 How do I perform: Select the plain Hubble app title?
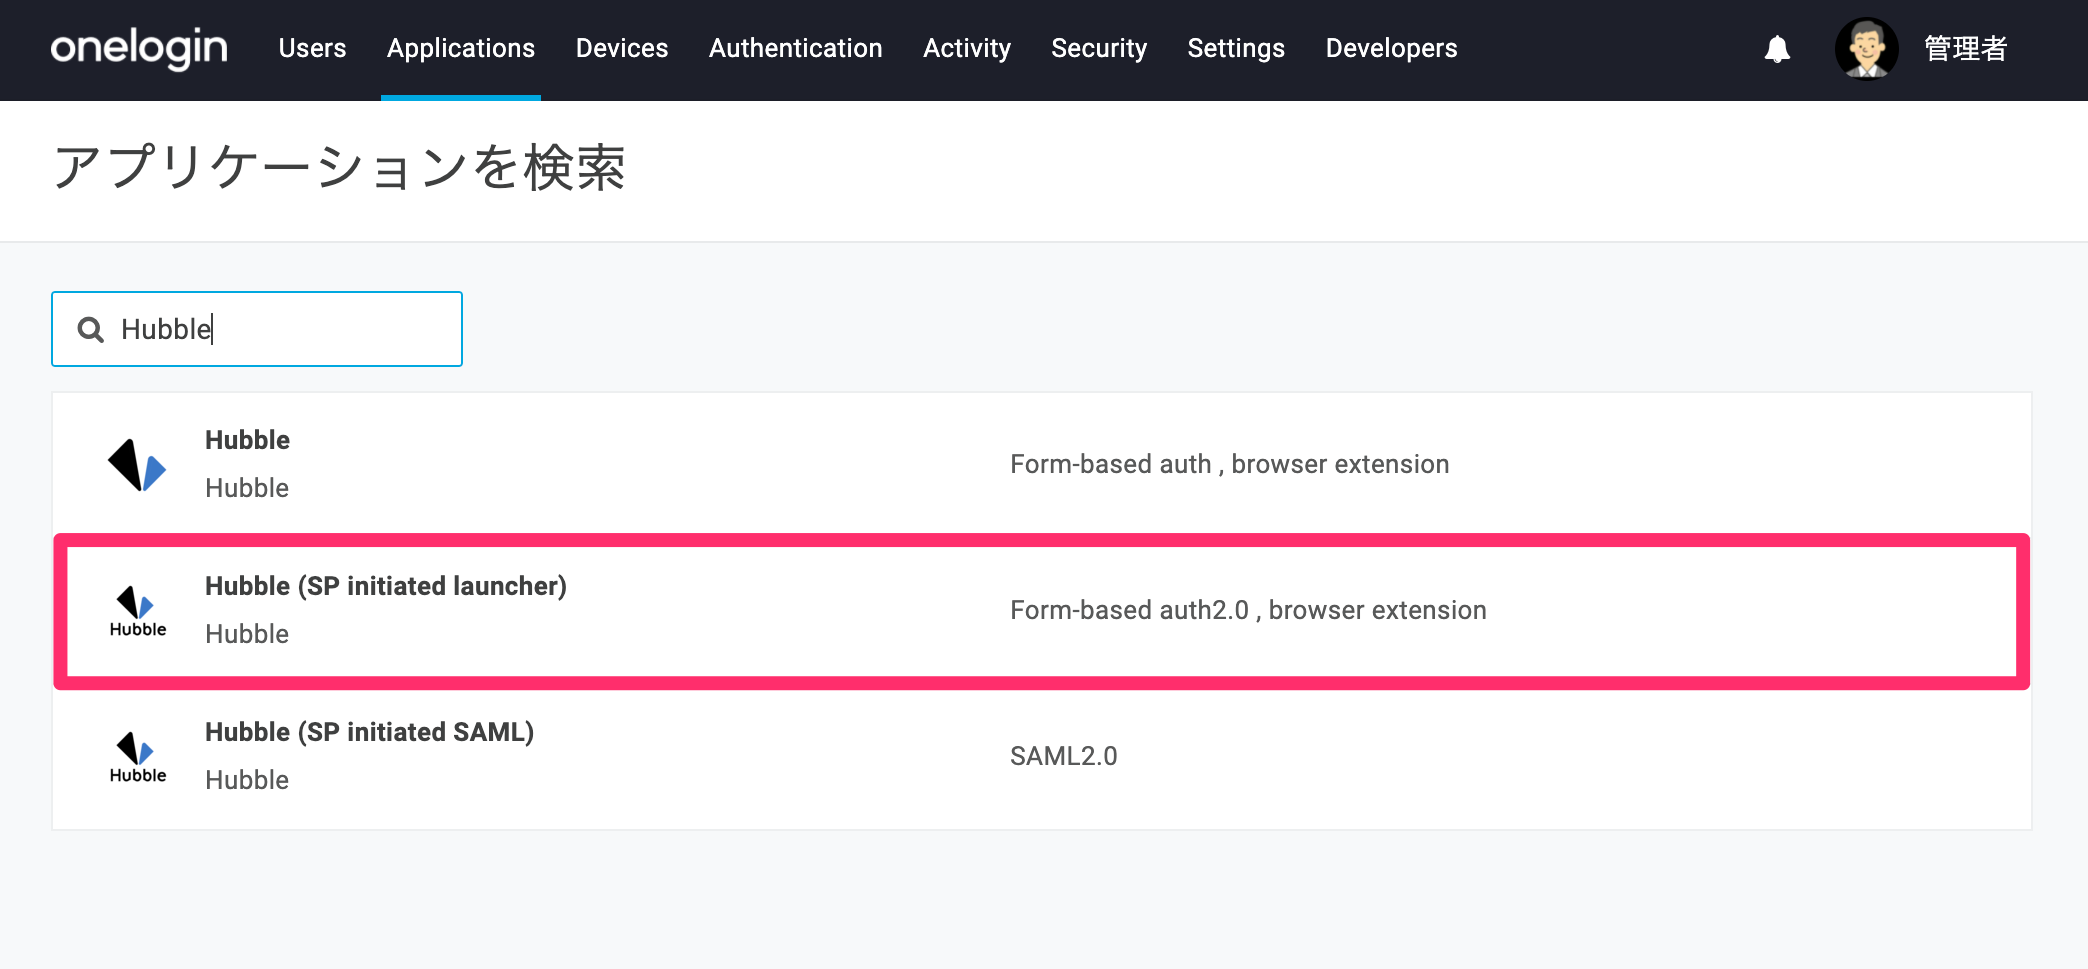coord(247,440)
